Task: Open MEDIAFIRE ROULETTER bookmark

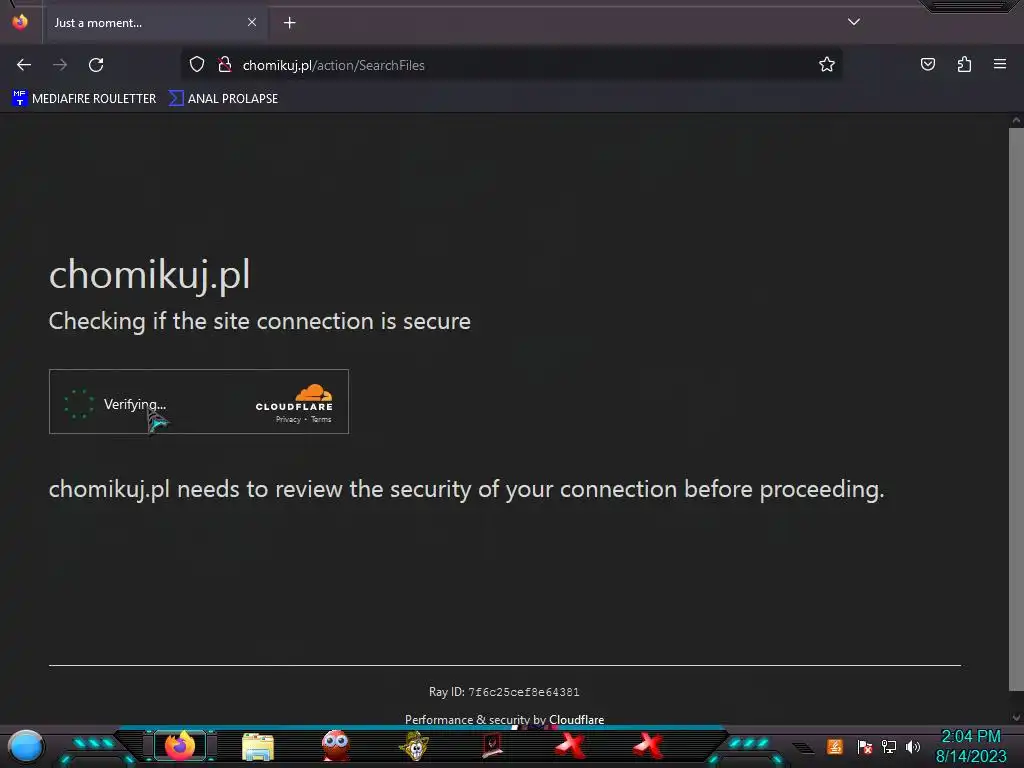Action: tap(84, 99)
